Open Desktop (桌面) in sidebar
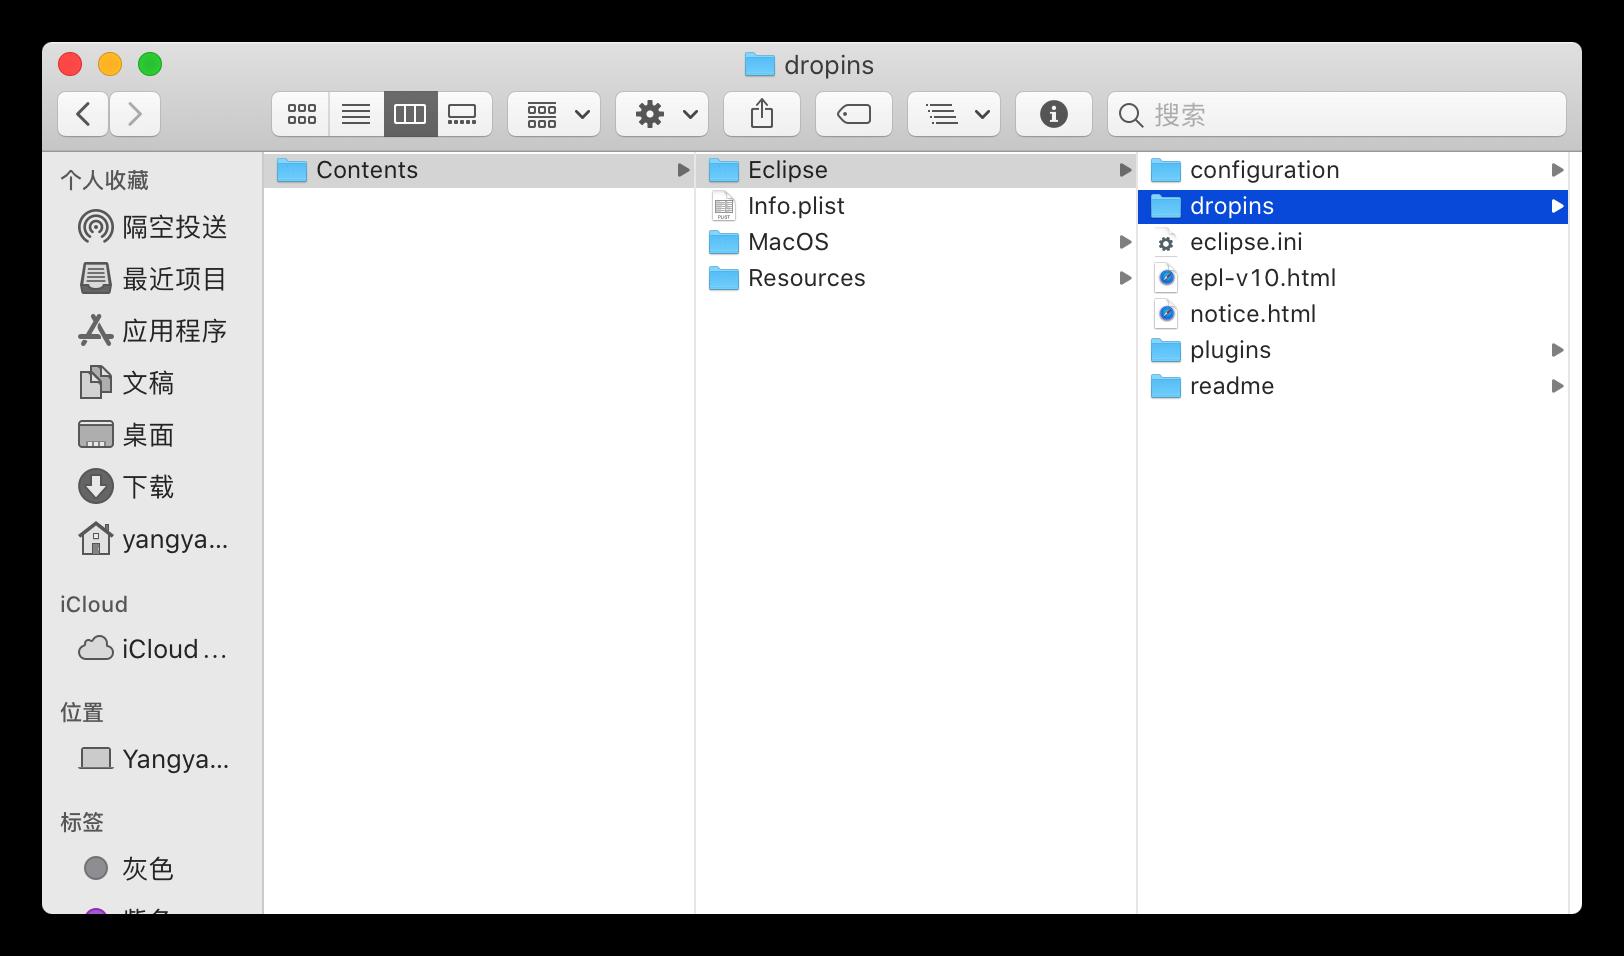Image resolution: width=1624 pixels, height=956 pixels. pyautogui.click(x=127, y=435)
